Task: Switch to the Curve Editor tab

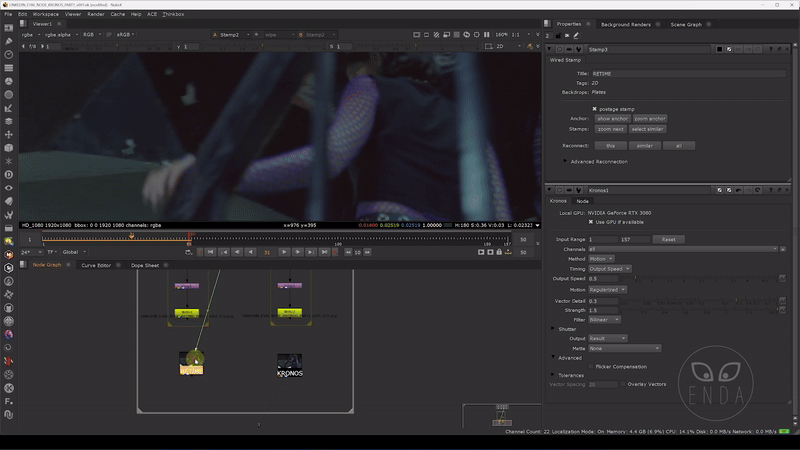Action: tap(96, 265)
